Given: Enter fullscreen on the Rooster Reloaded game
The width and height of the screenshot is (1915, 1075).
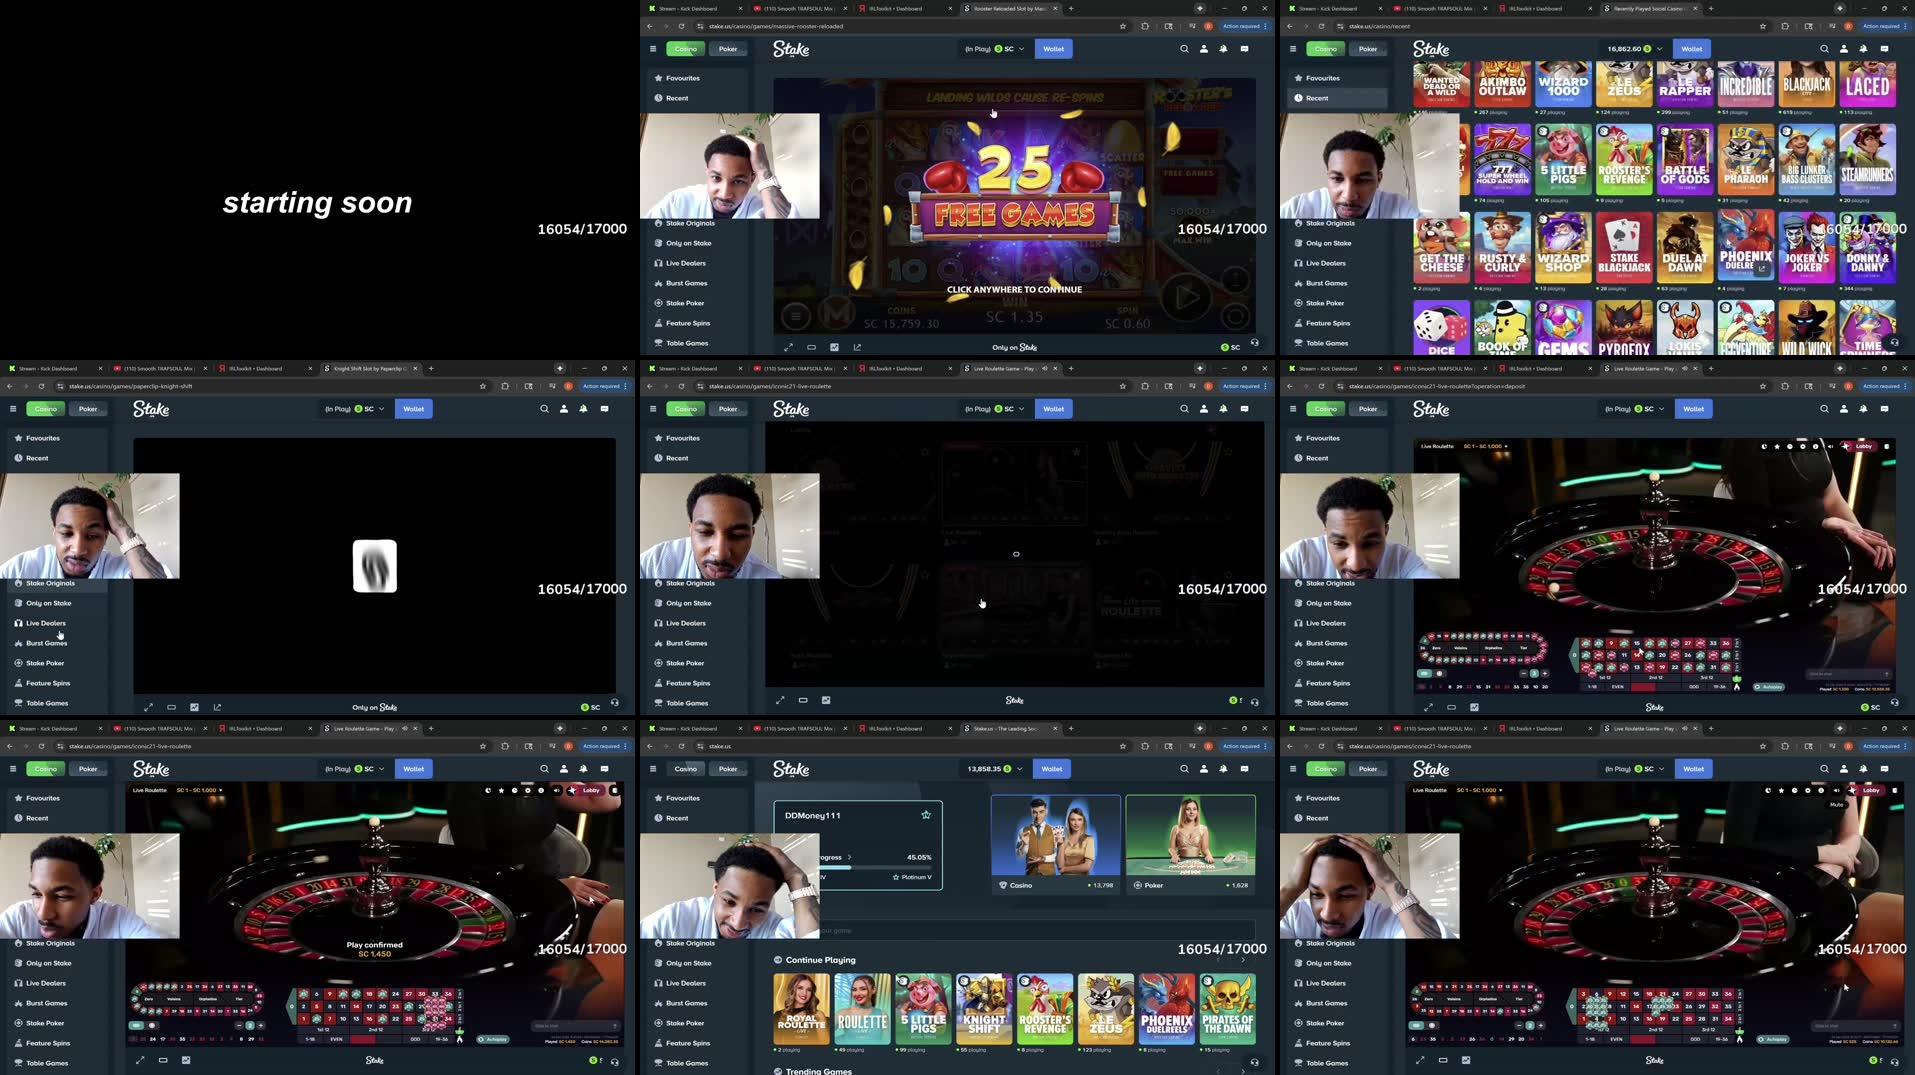Looking at the screenshot, I should (x=788, y=347).
